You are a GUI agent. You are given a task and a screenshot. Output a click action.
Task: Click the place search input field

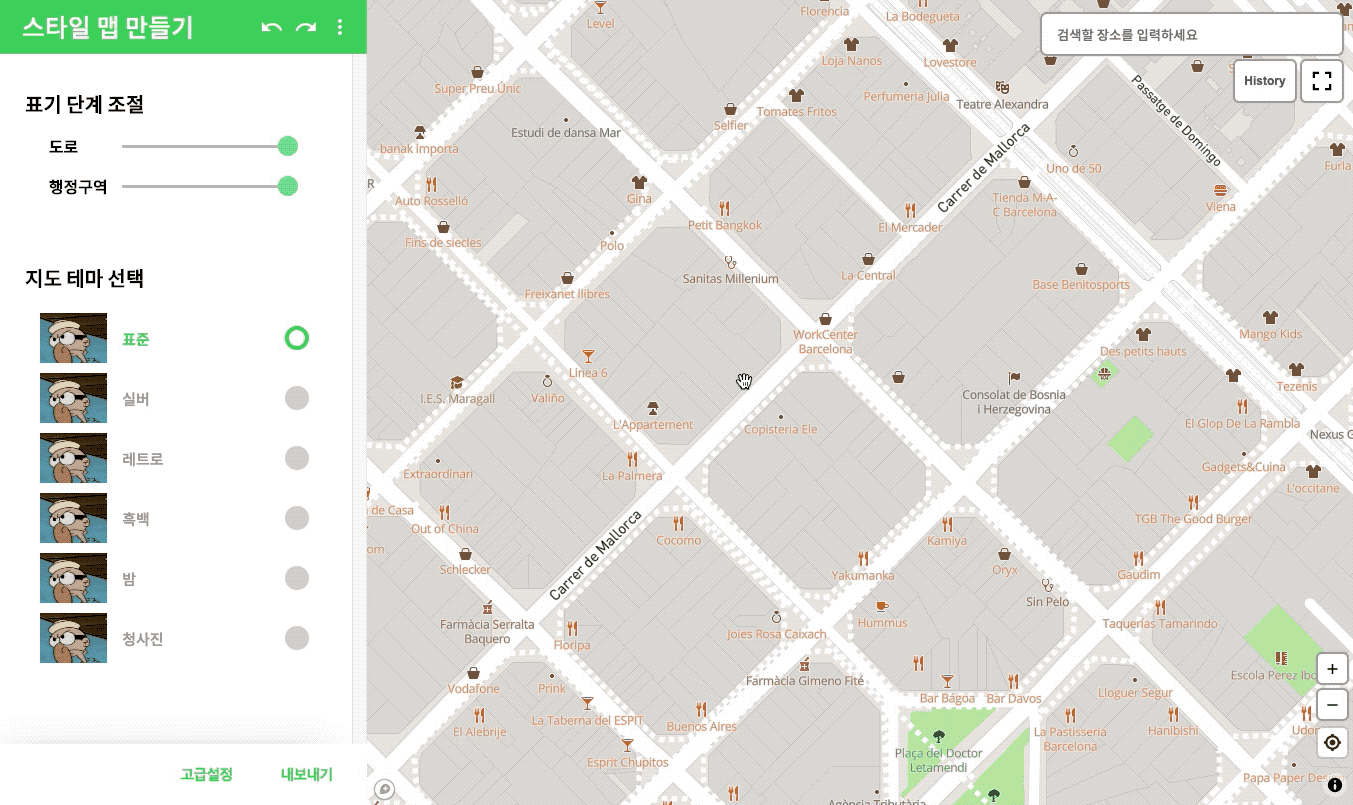click(x=1192, y=34)
